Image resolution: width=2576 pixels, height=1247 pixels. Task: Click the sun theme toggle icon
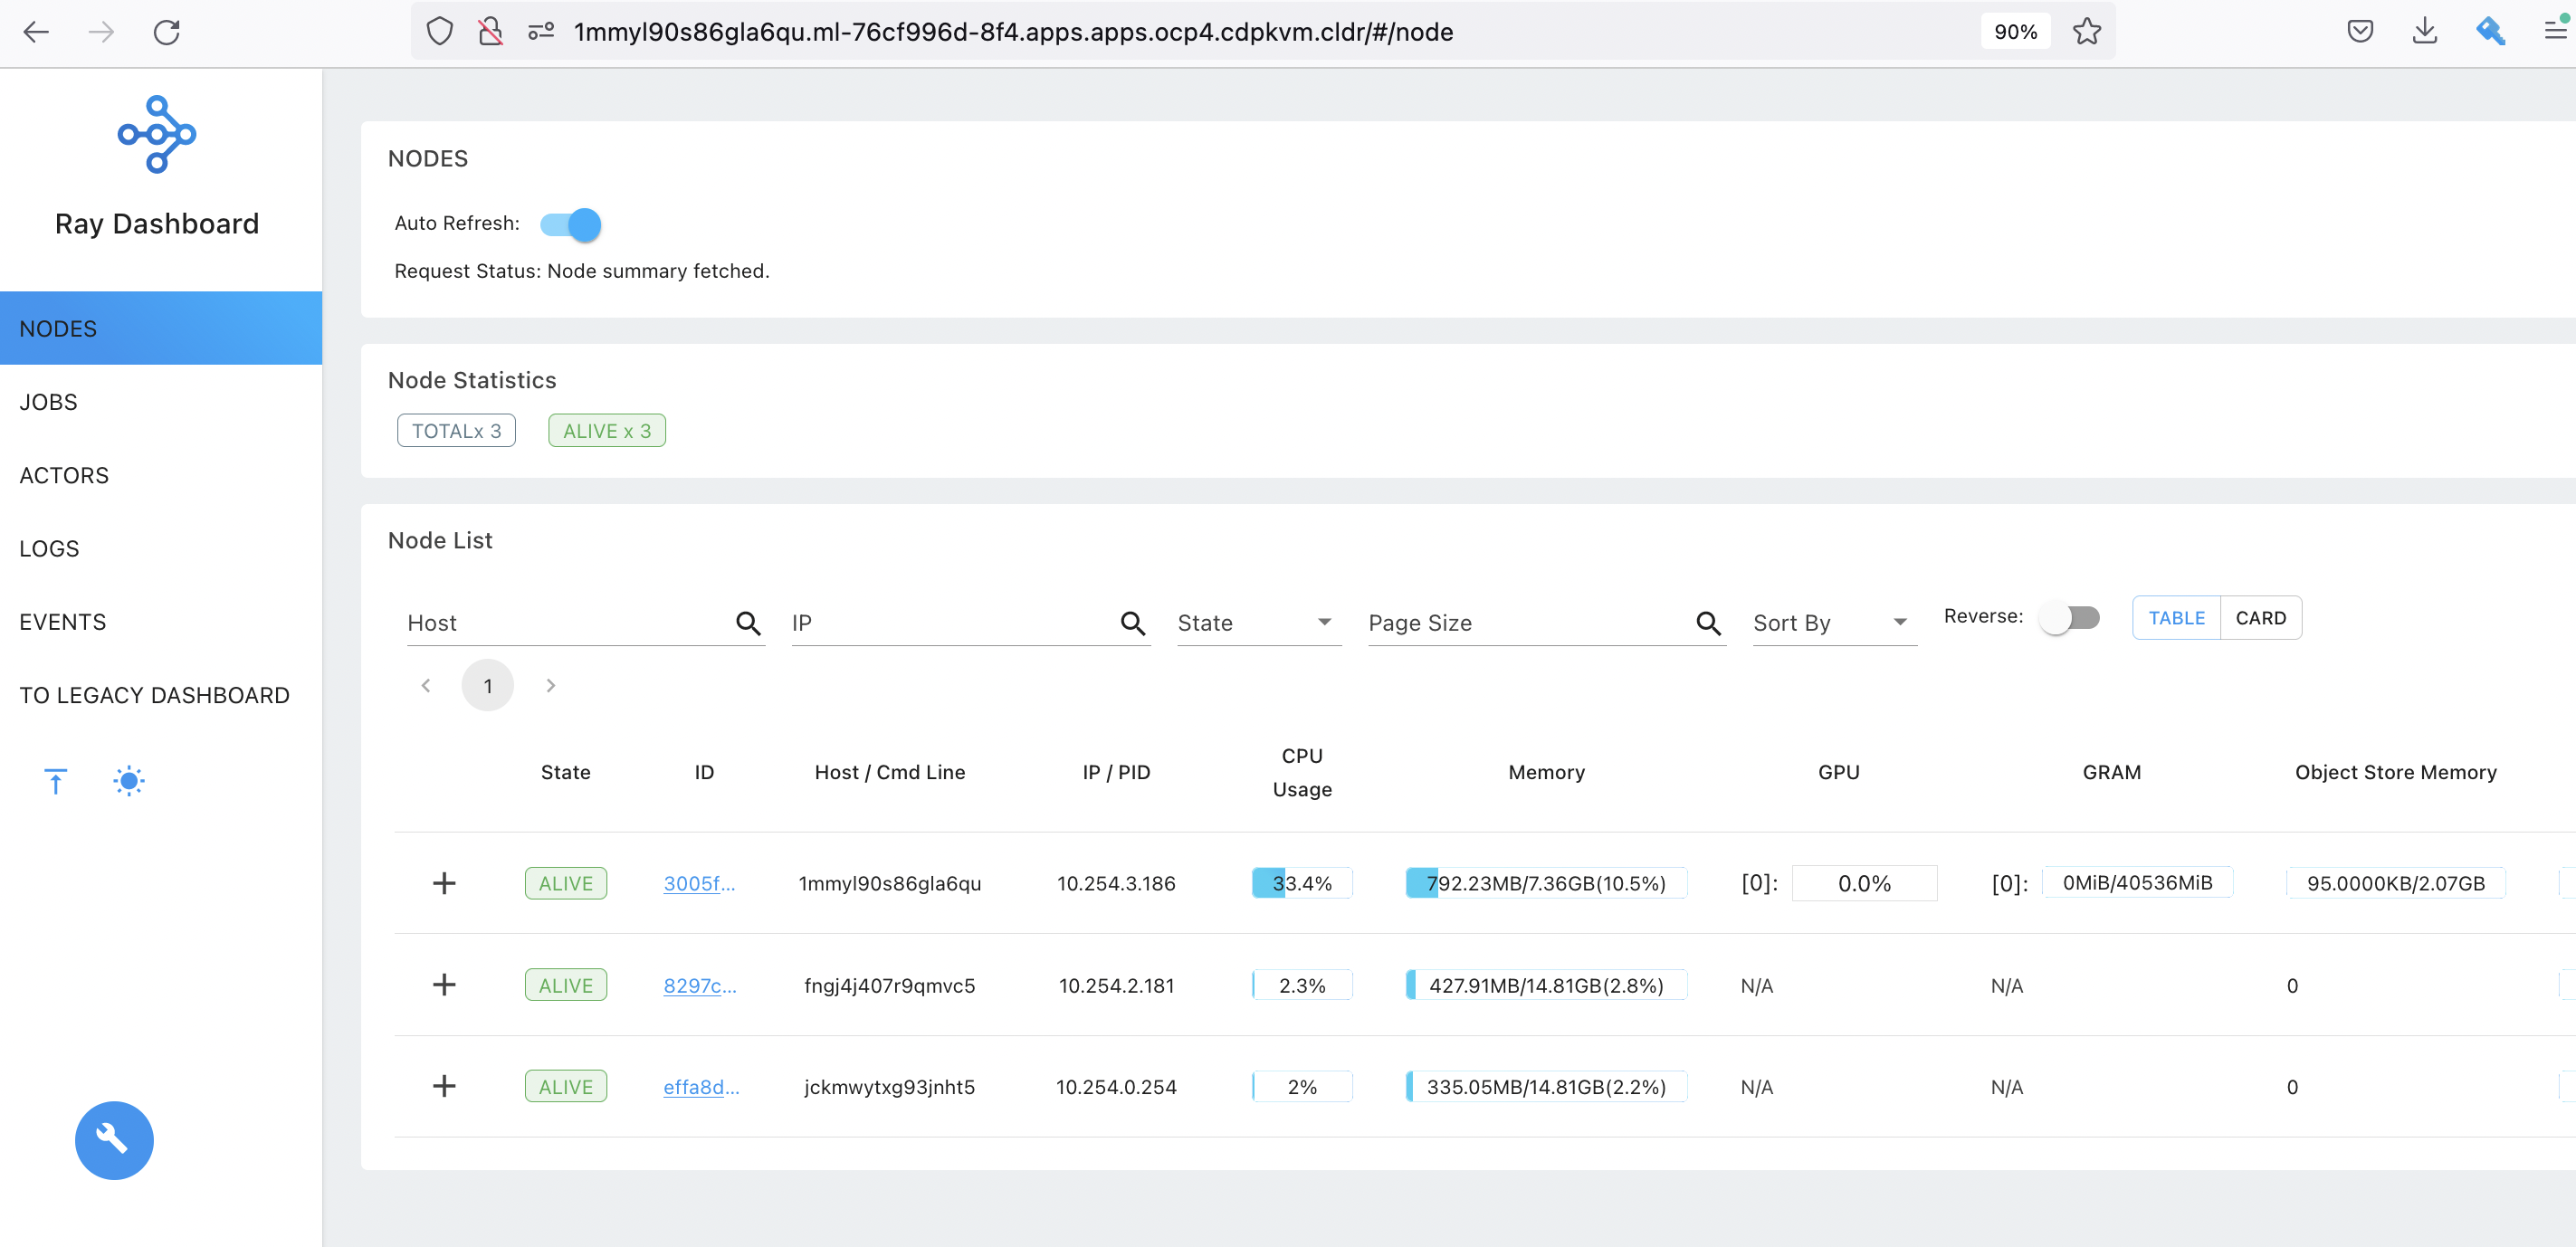click(x=129, y=781)
